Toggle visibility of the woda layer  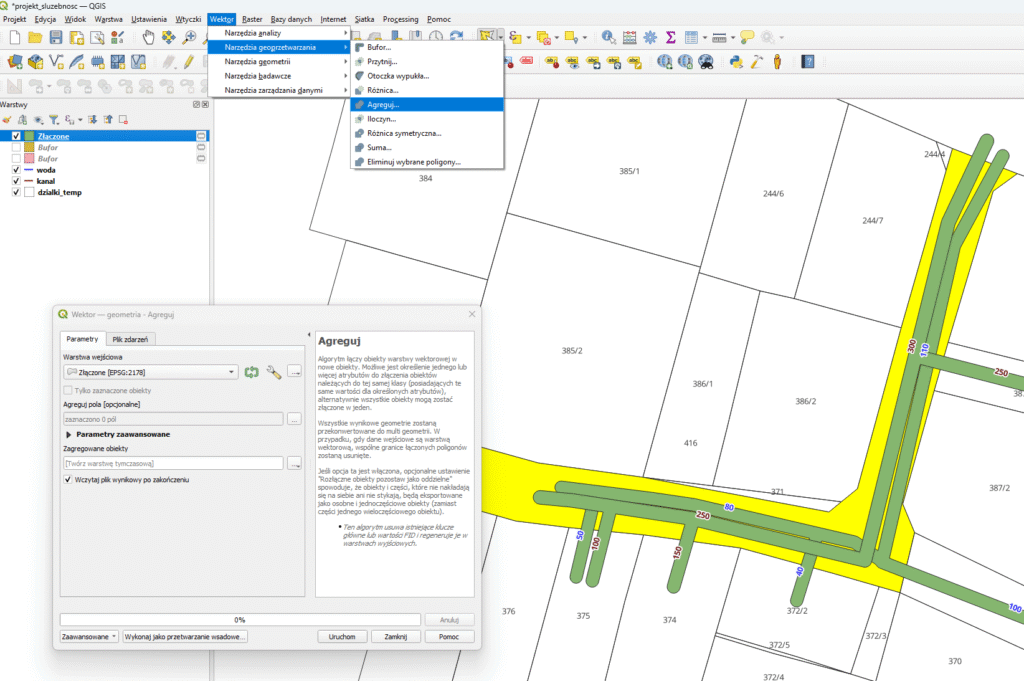coord(15,170)
